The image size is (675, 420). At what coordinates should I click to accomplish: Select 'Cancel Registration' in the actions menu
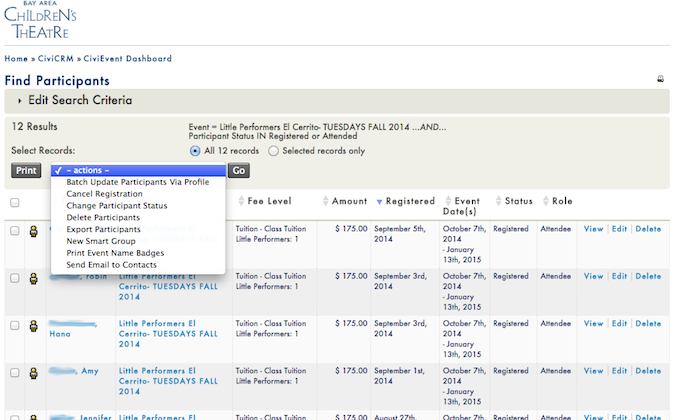(x=105, y=194)
